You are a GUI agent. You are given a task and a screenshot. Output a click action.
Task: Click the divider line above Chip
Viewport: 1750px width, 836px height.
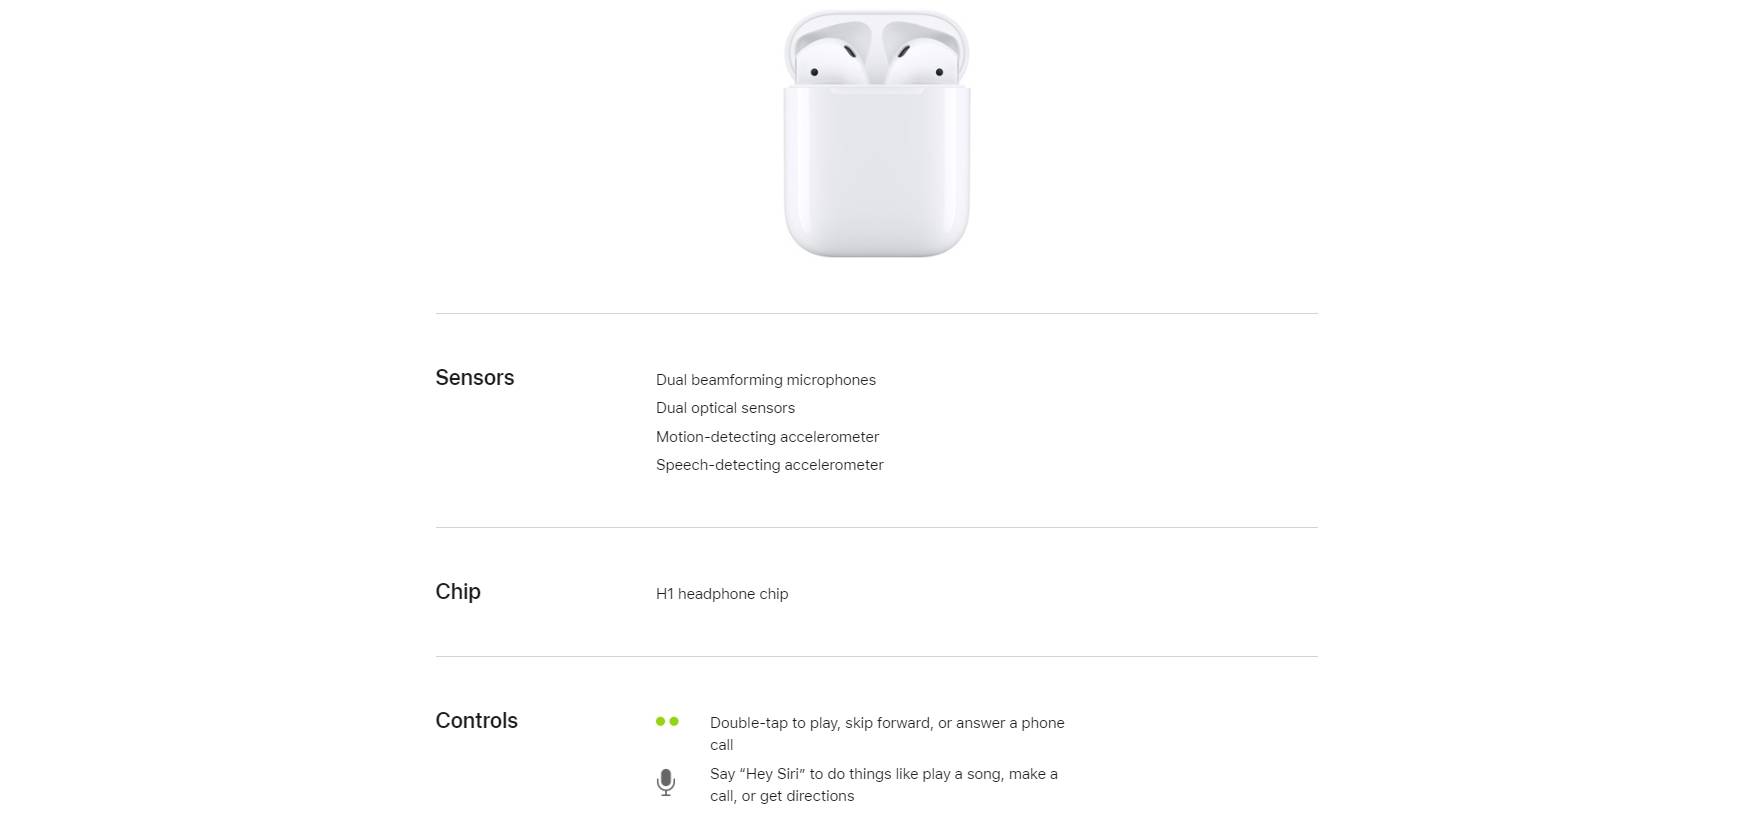click(876, 528)
